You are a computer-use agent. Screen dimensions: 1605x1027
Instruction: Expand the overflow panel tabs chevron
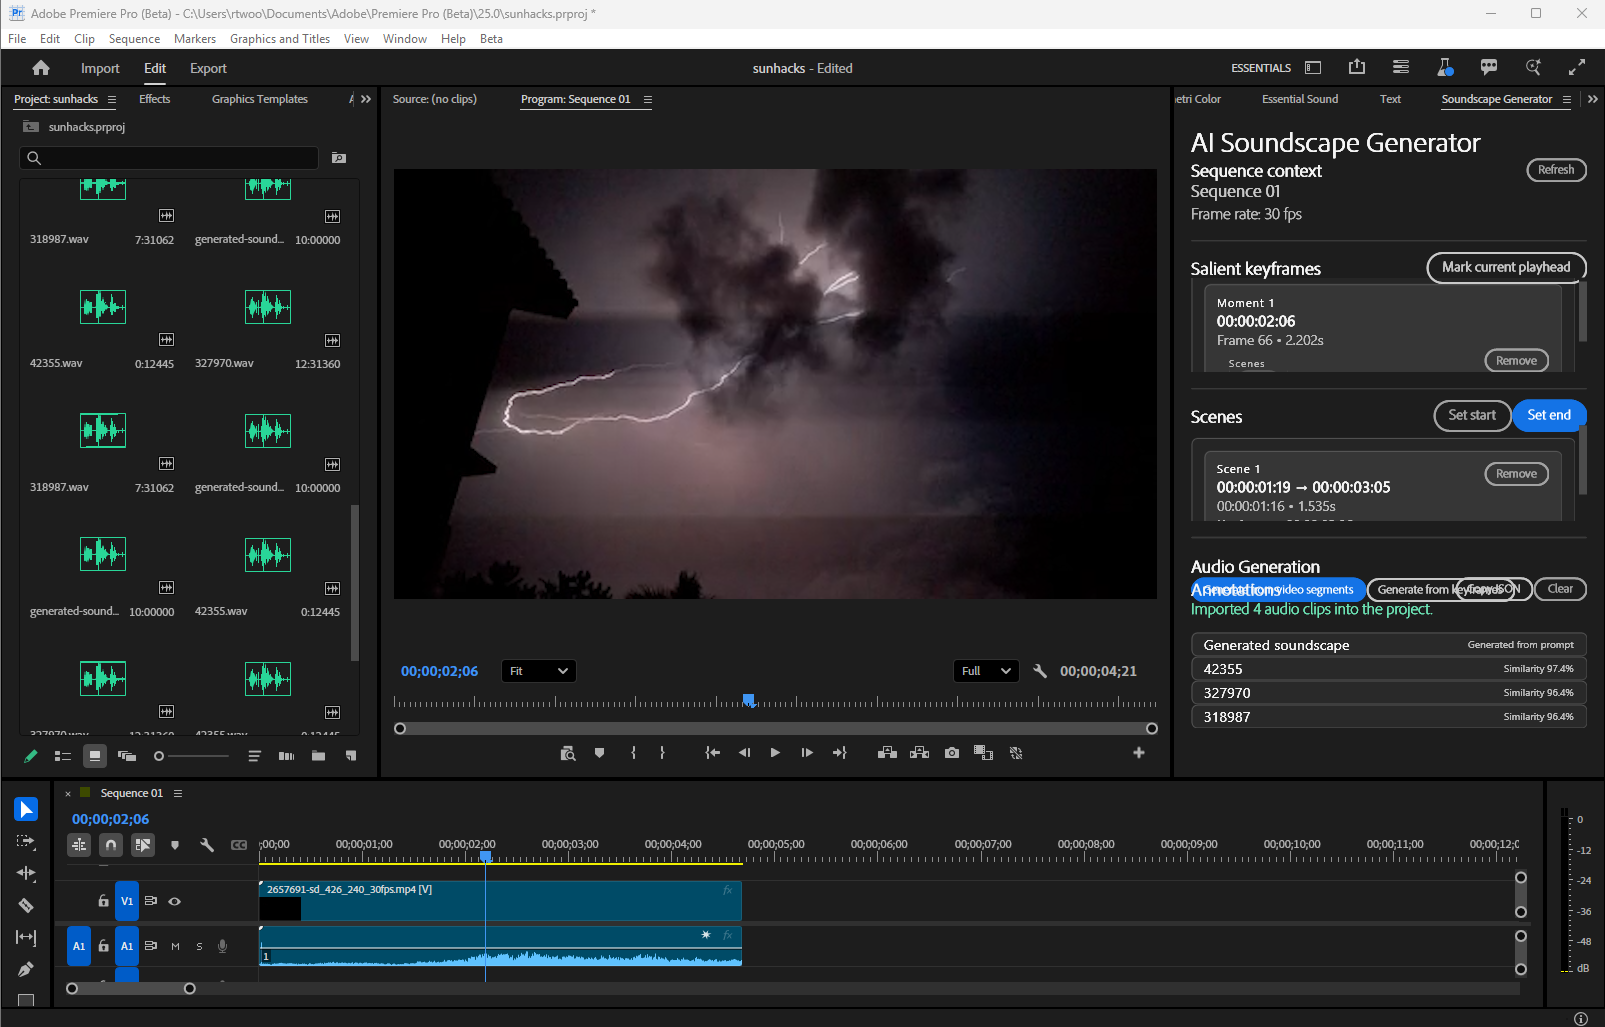366,99
